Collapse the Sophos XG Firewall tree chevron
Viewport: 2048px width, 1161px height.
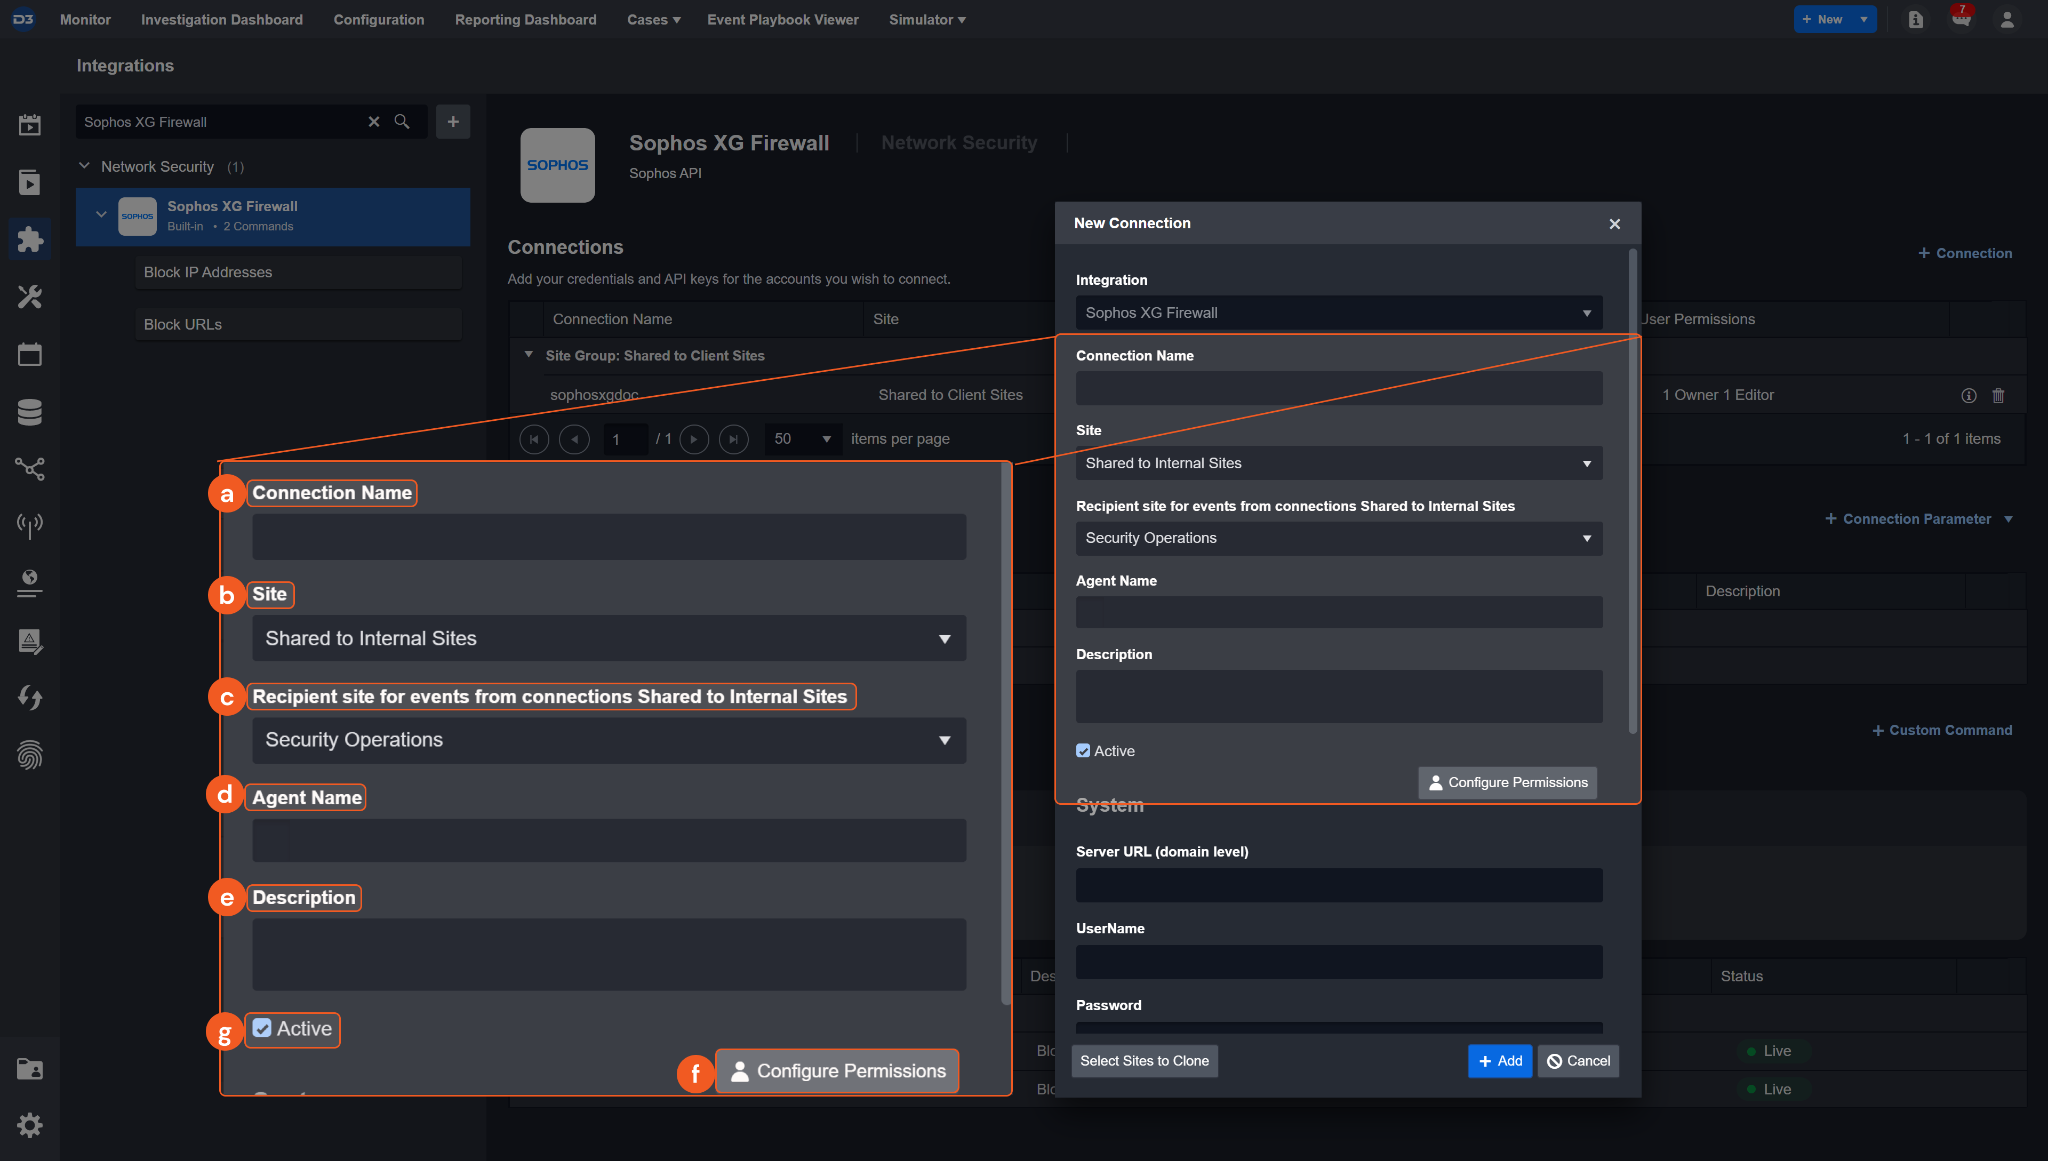point(101,214)
